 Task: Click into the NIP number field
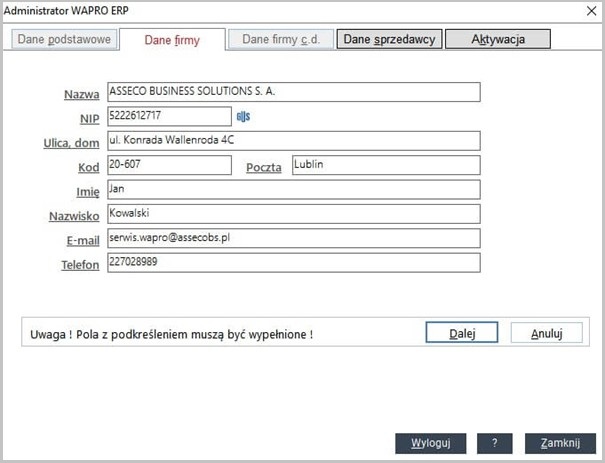coord(168,116)
